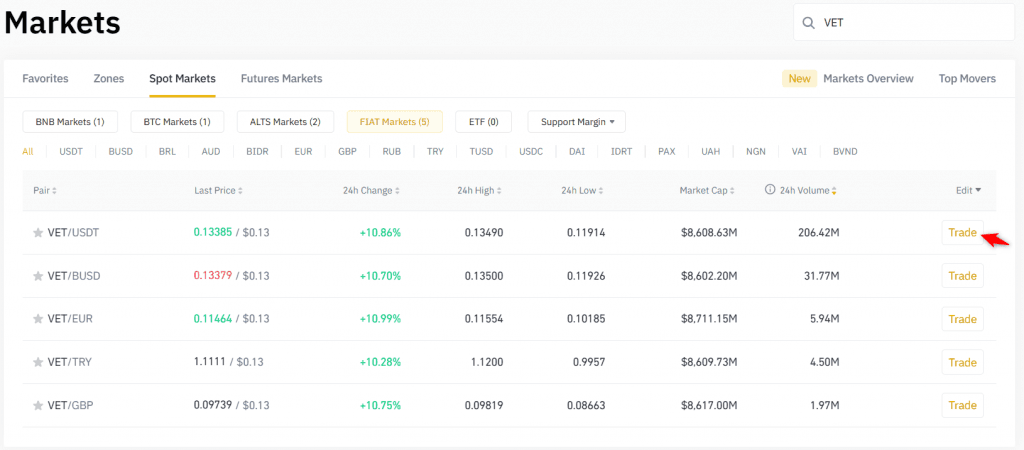The height and width of the screenshot is (450, 1024).
Task: Select the ETF (0) filter
Action: click(x=483, y=121)
